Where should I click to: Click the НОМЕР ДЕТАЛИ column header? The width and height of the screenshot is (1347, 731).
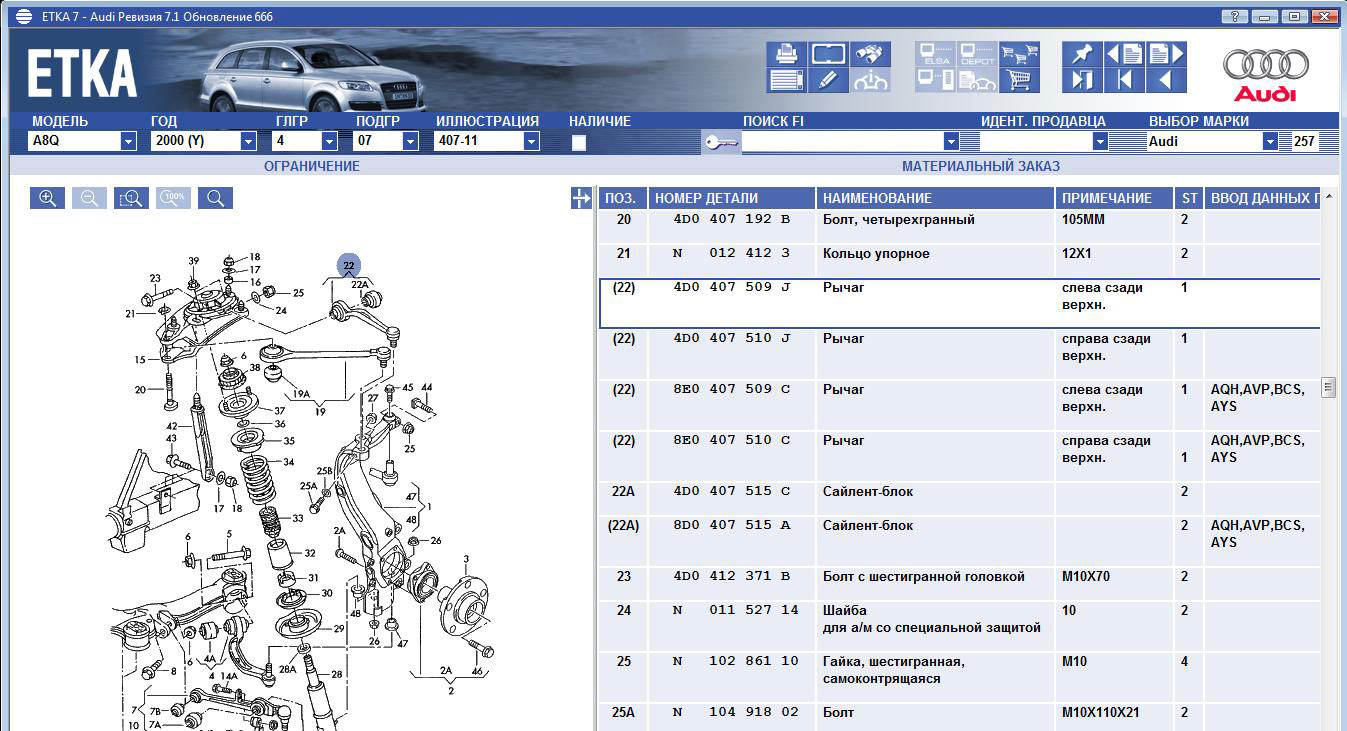pos(731,198)
